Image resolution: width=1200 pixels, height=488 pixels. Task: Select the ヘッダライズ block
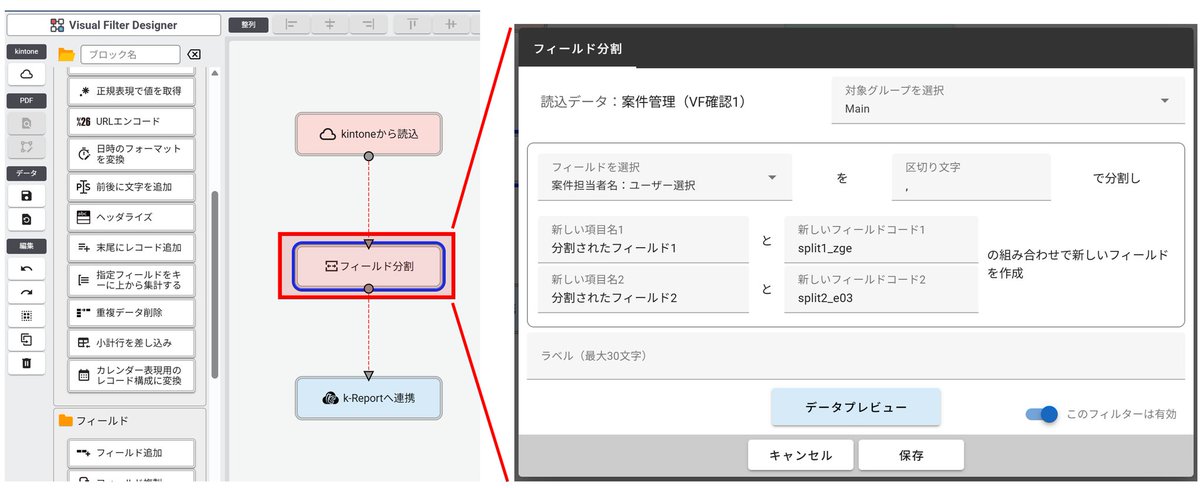coord(132,216)
